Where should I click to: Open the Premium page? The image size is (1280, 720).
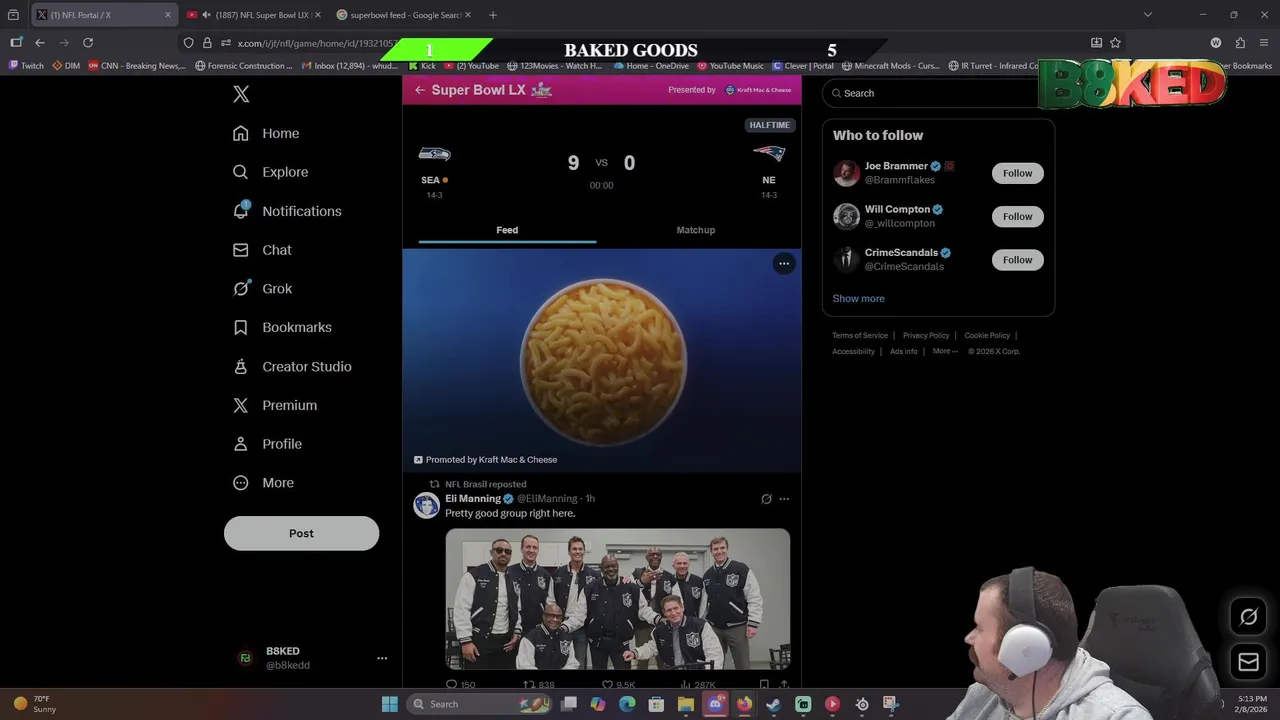[x=275, y=405]
